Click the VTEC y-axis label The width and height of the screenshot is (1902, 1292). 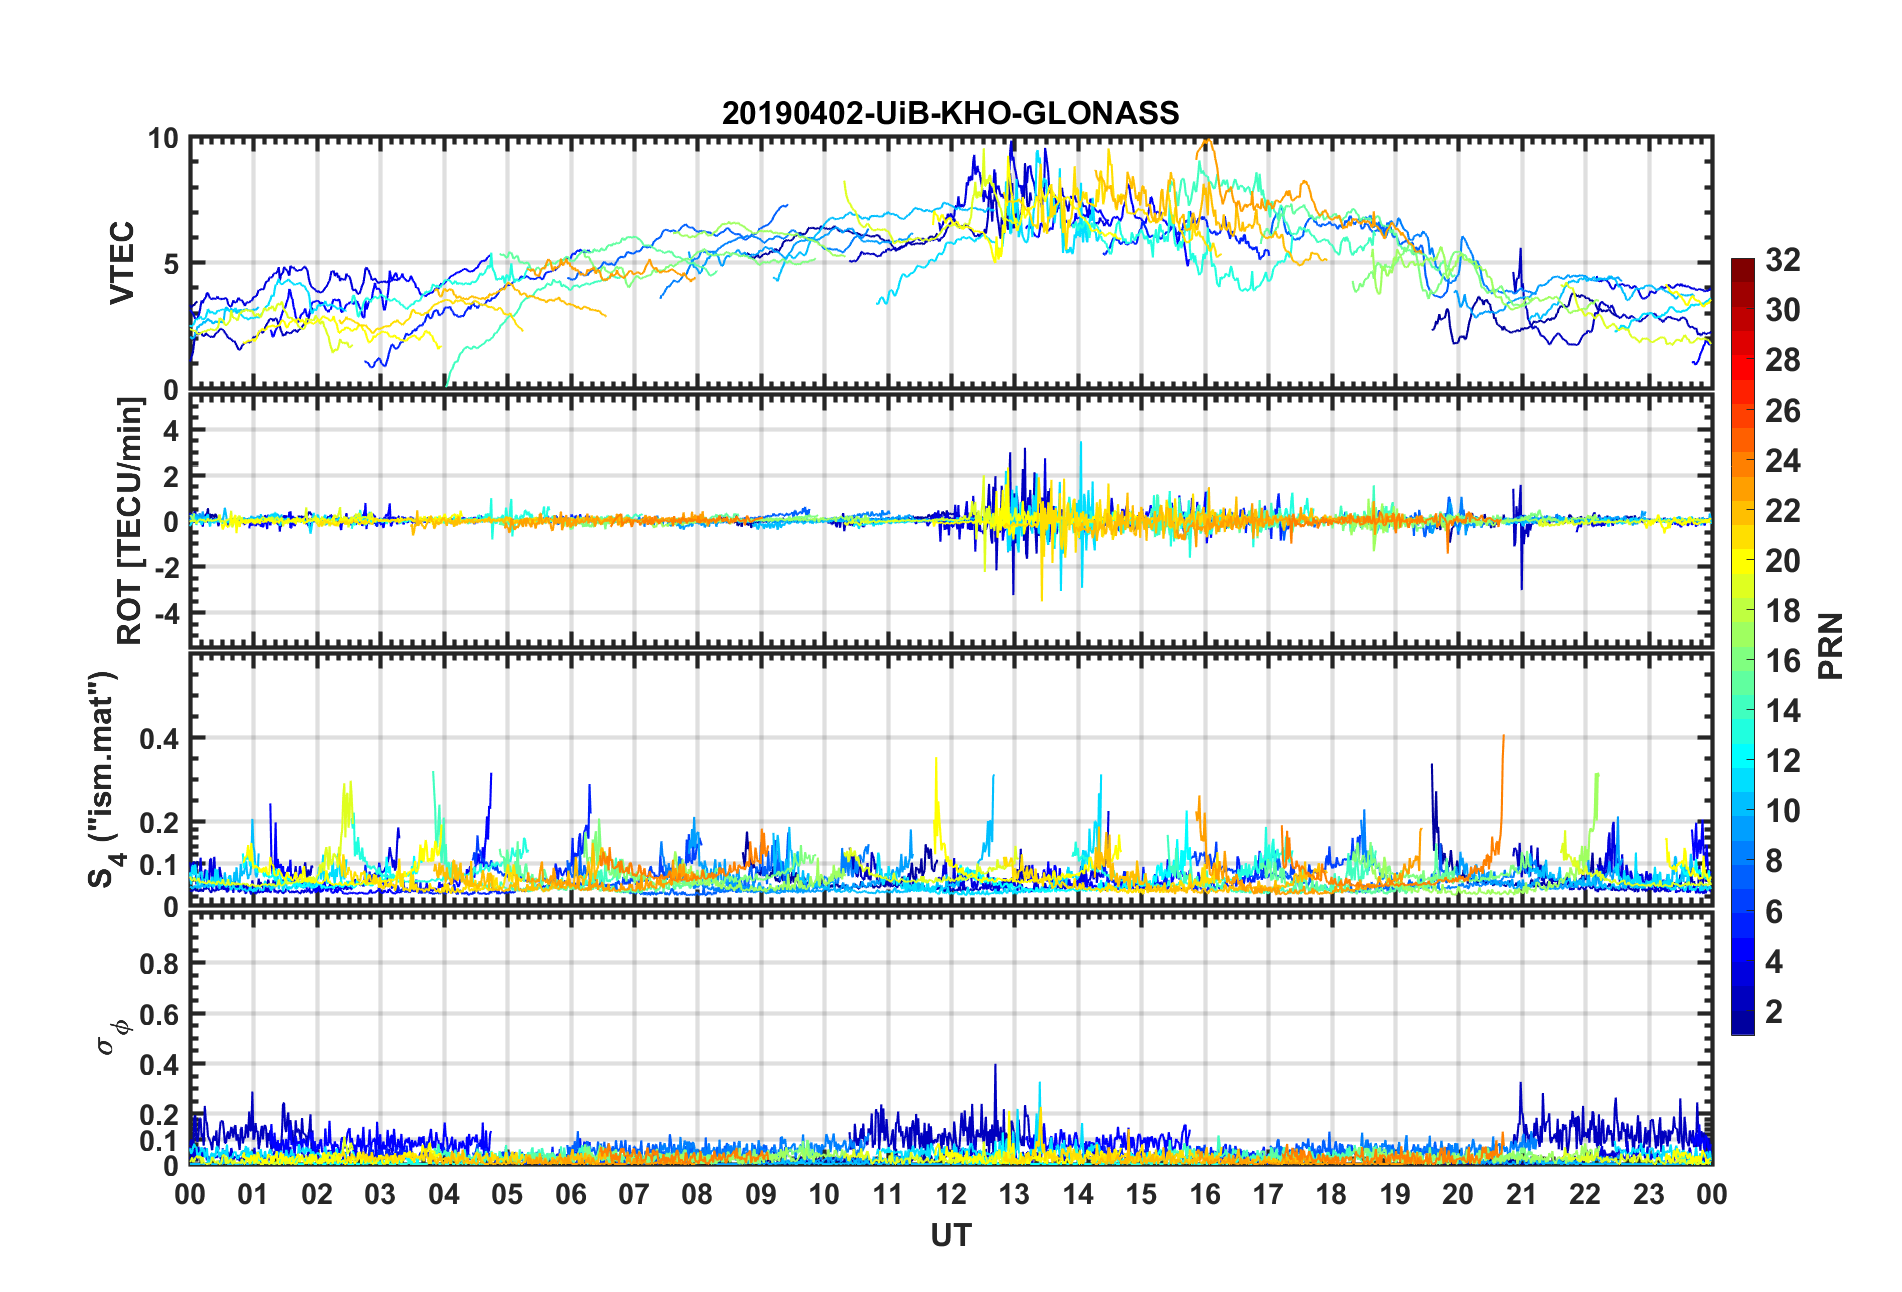coord(122,263)
